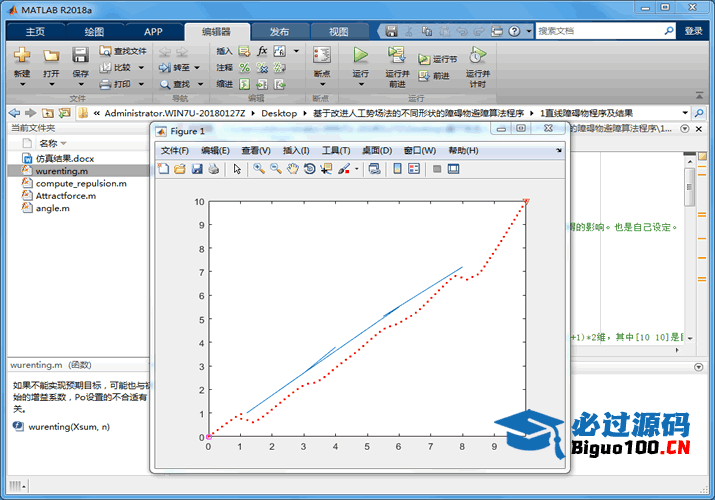Click the green Run button in Editor ribbon
The height and width of the screenshot is (500, 715).
(360, 55)
